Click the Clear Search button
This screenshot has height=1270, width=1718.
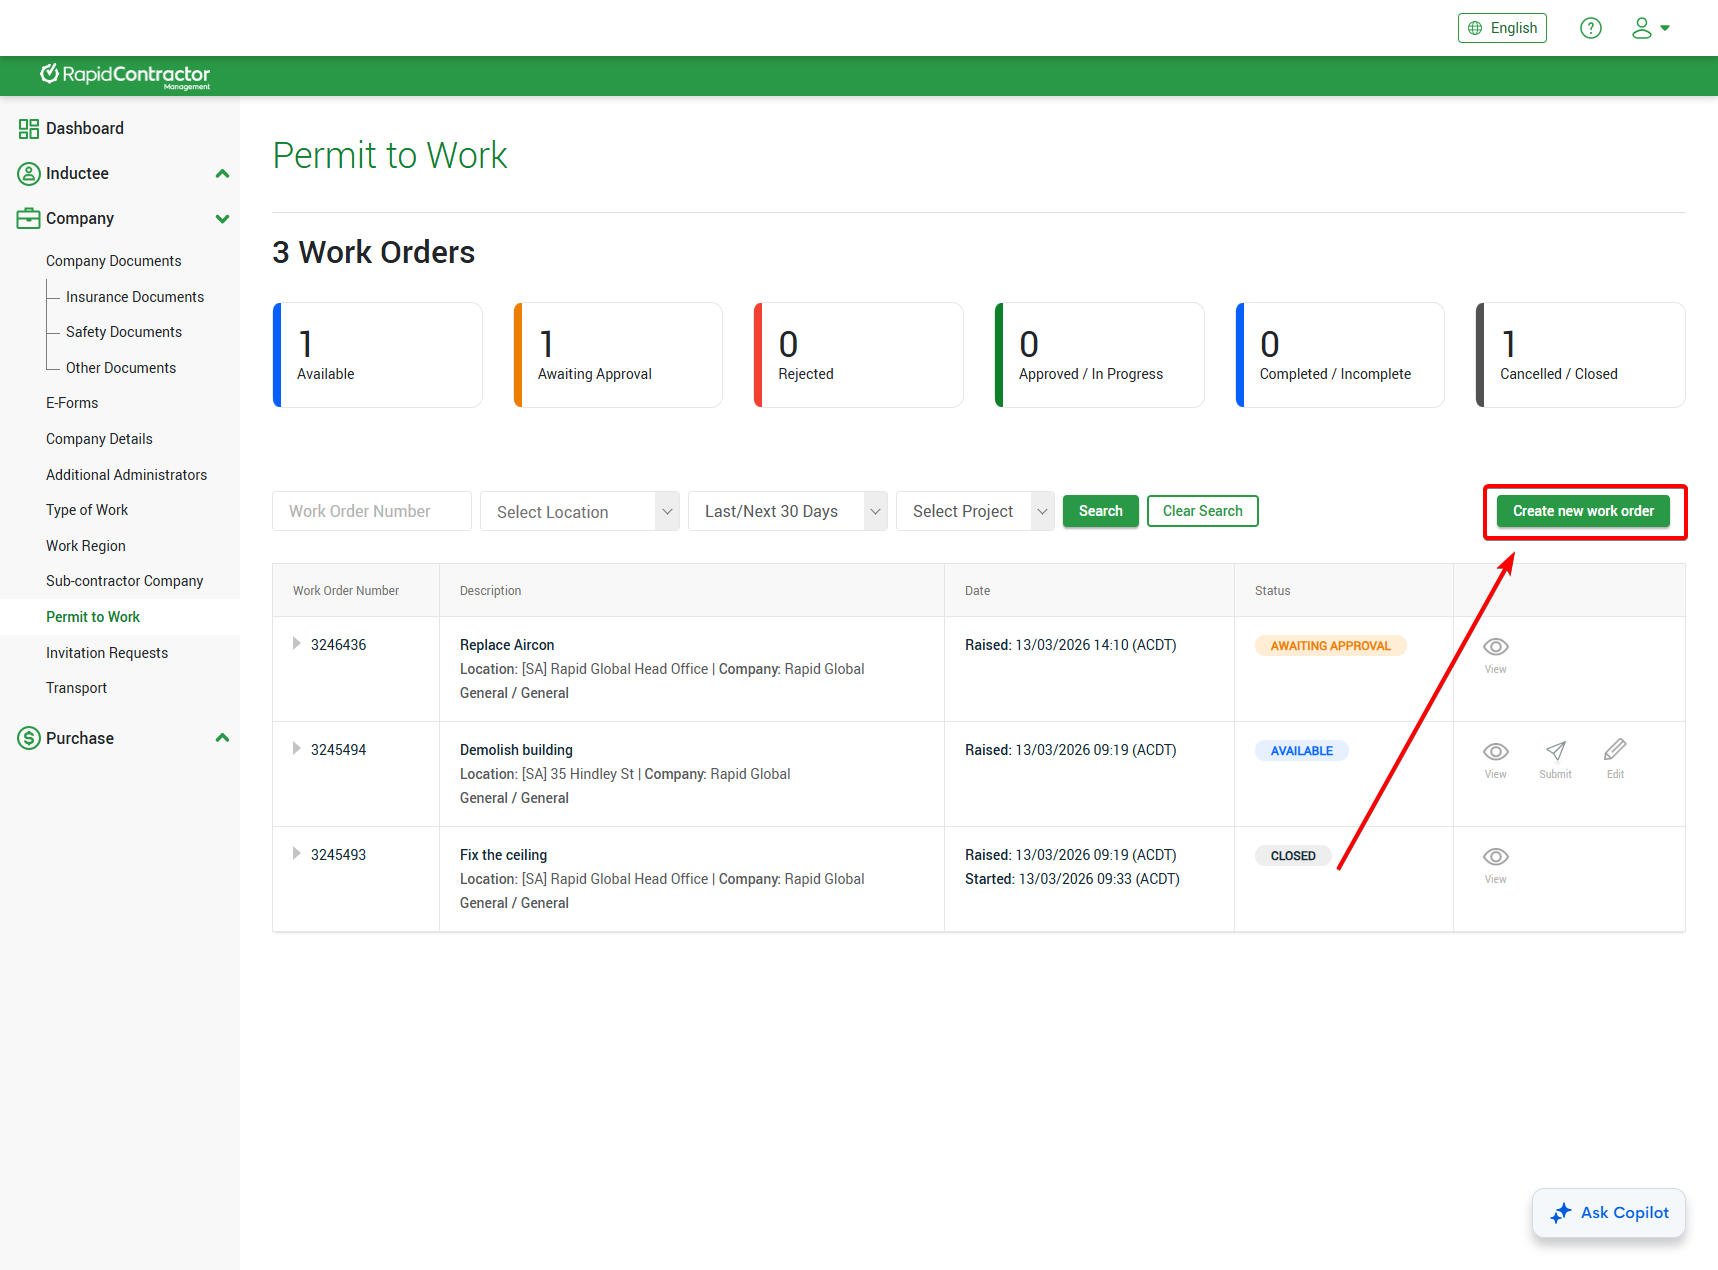[1202, 511]
